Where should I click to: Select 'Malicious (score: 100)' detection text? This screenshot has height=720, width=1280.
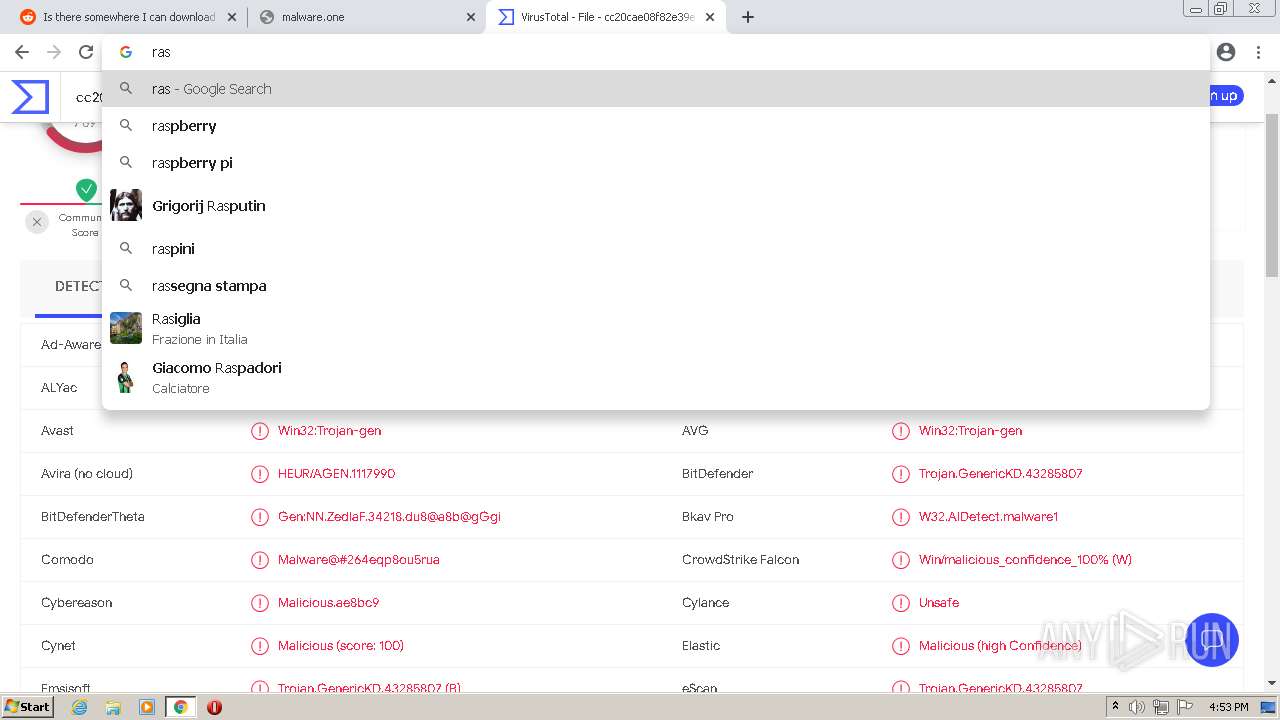click(341, 646)
